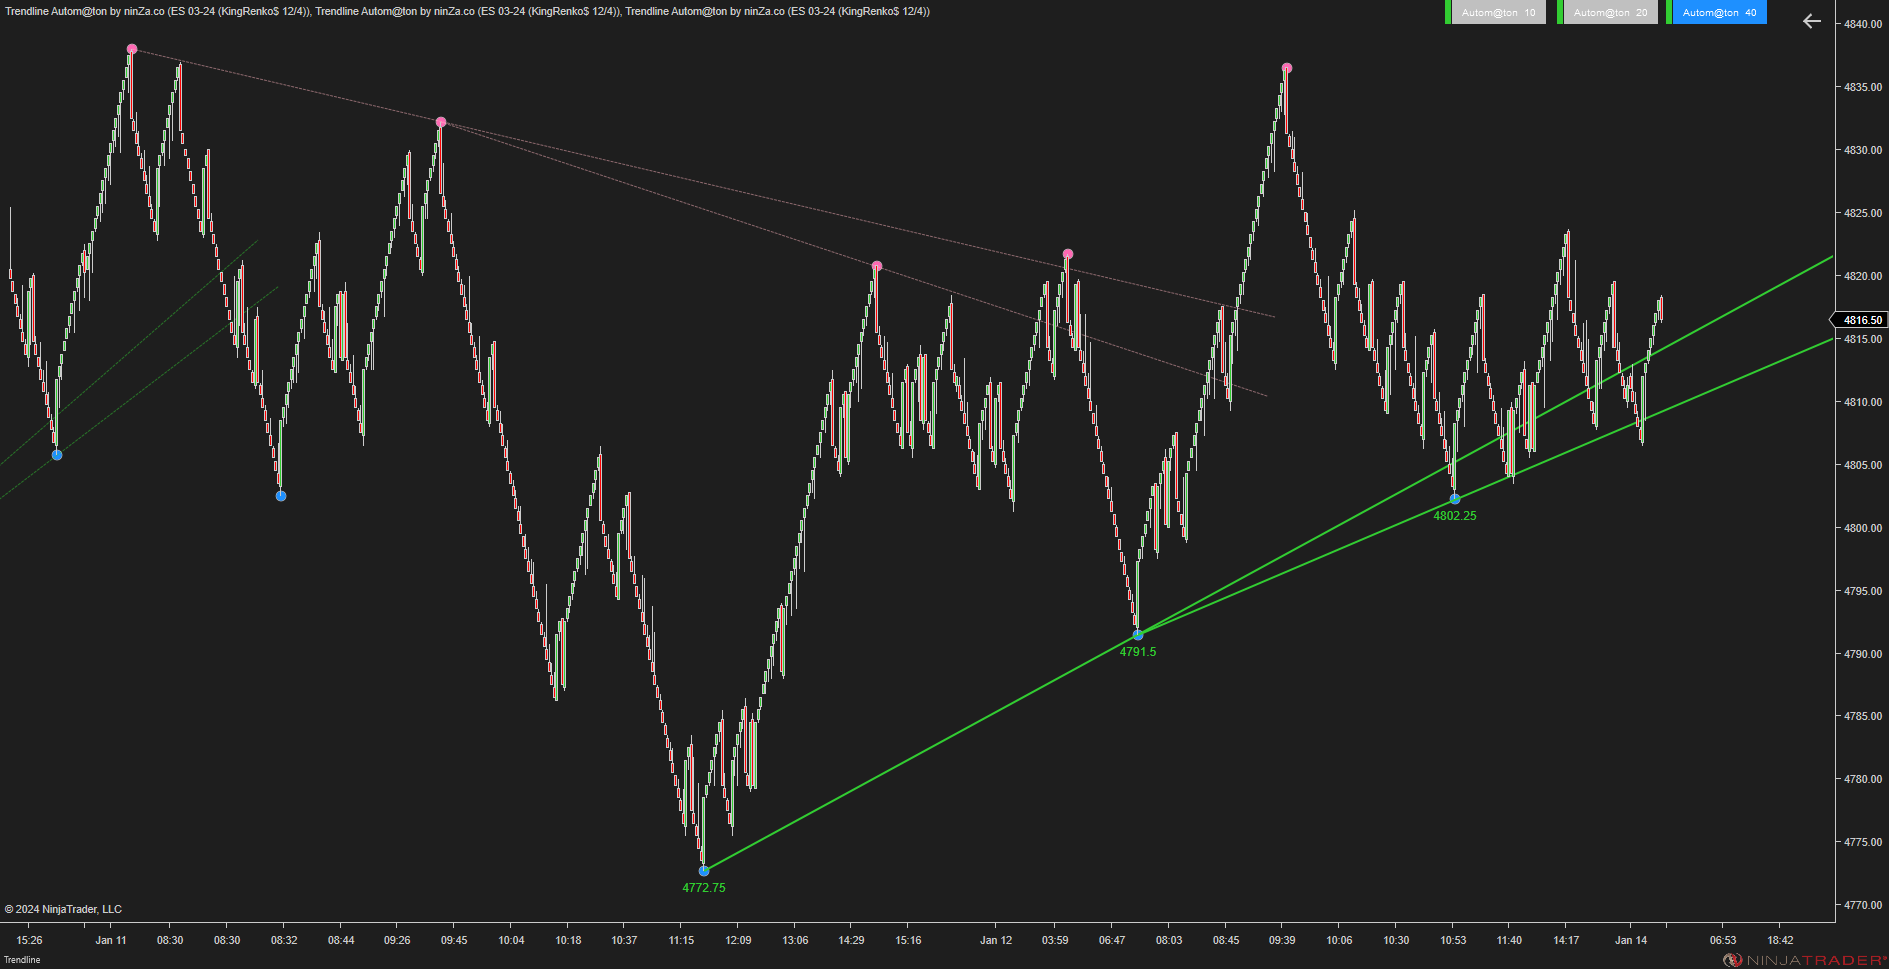
Task: Click the pink anchor dot at the 09:39 peak
Action: point(1286,68)
